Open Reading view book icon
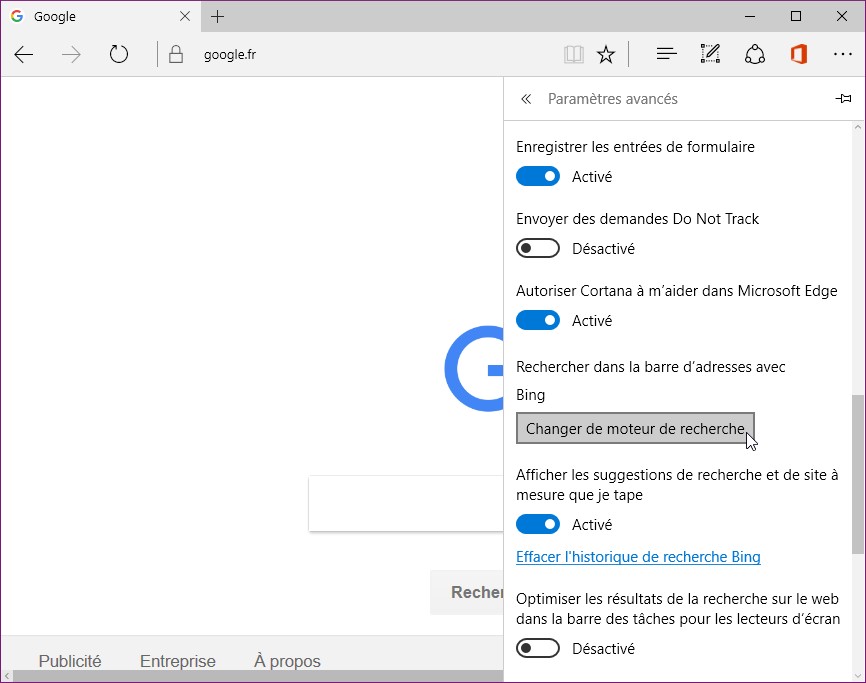Viewport: 866px width, 683px height. click(573, 55)
